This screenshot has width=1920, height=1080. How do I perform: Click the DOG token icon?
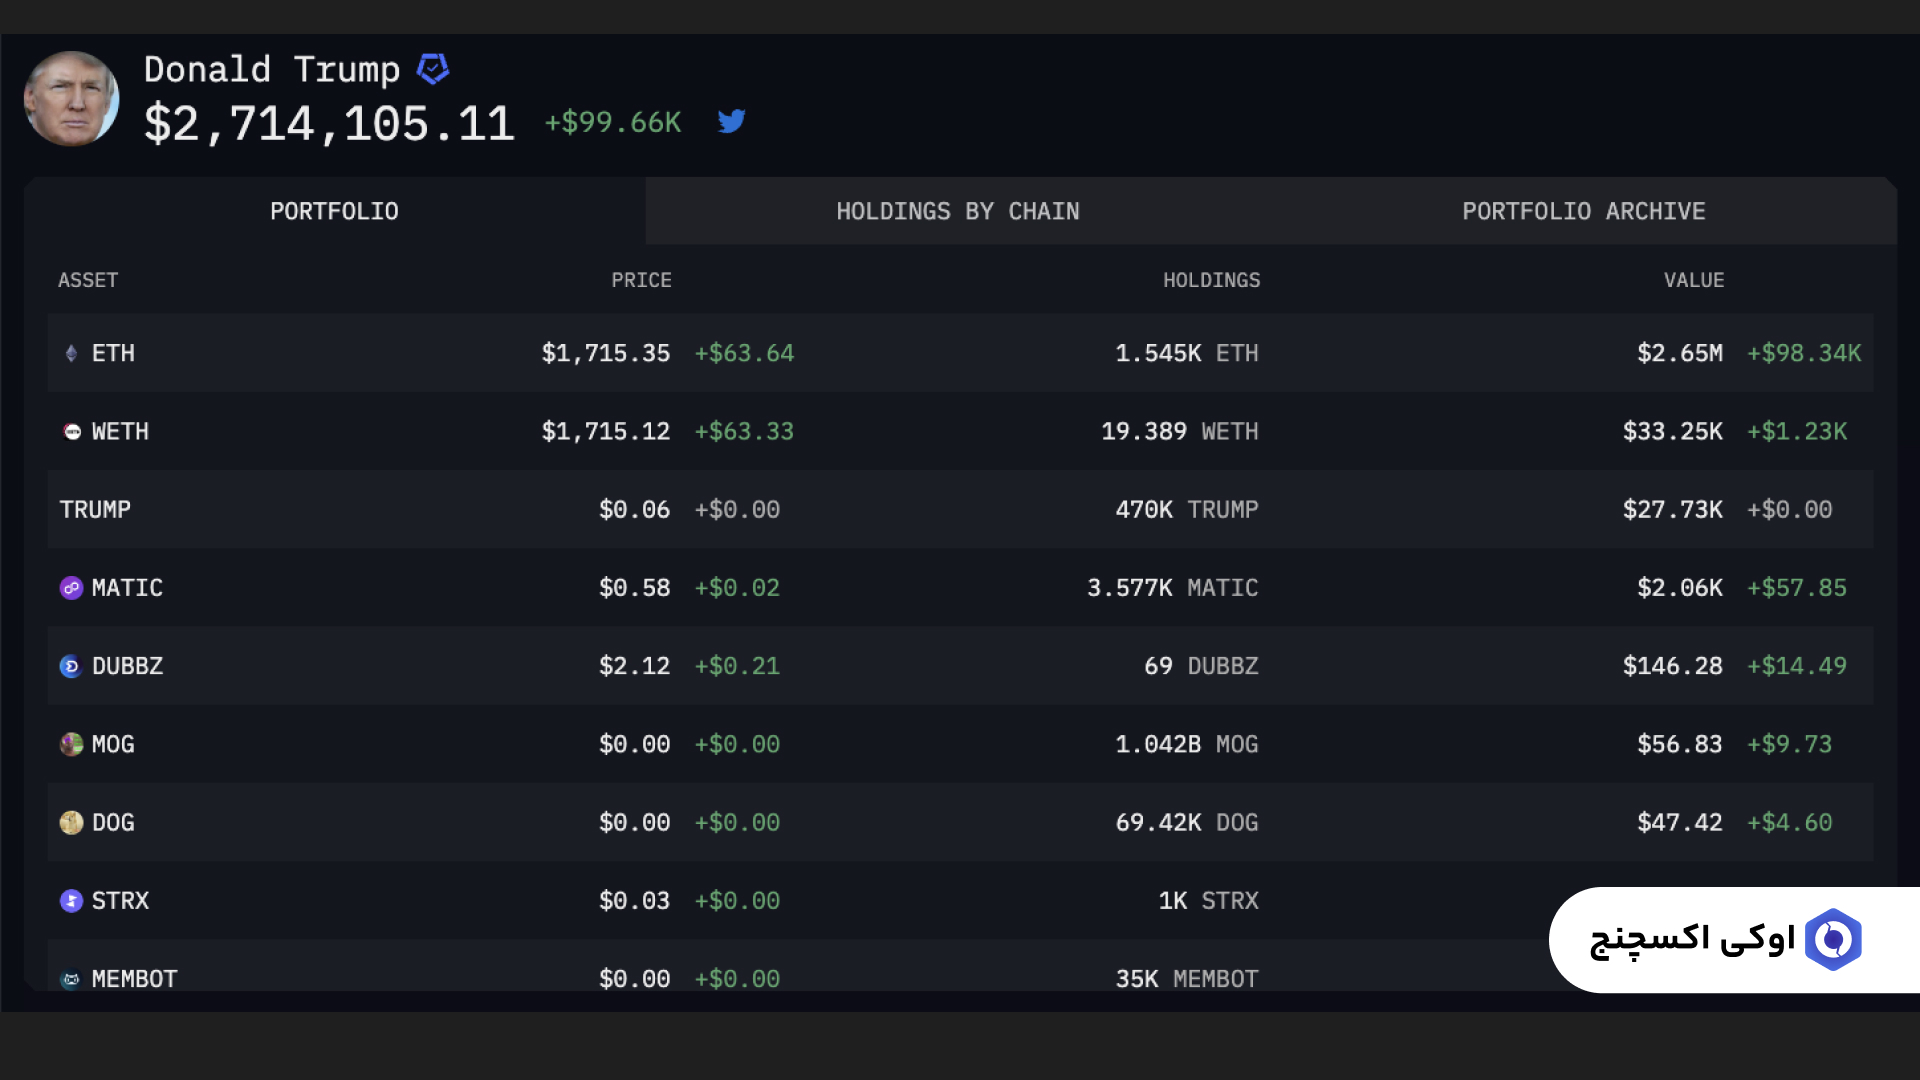coord(71,822)
